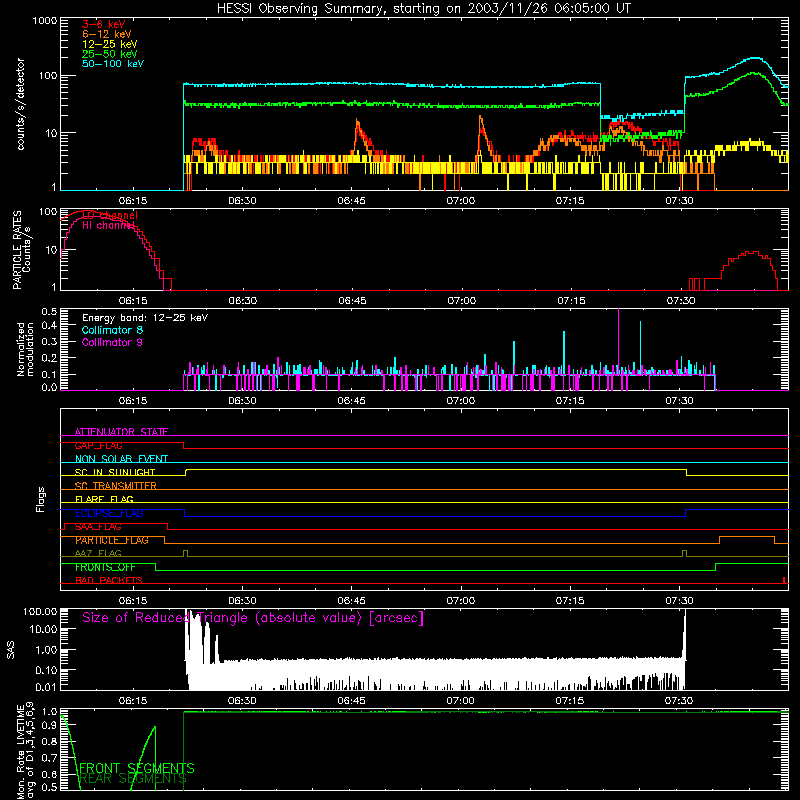800x800 pixels.
Task: Select the LO channel legend label
Action: 110,215
